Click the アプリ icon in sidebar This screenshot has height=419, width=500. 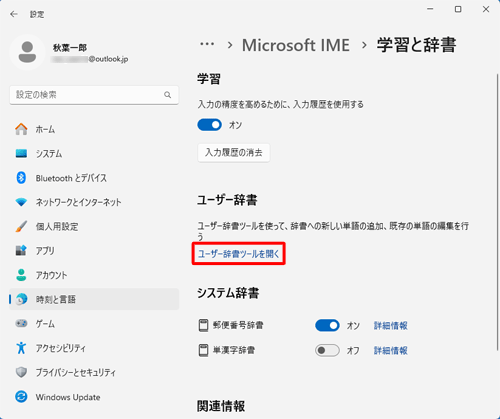point(21,251)
